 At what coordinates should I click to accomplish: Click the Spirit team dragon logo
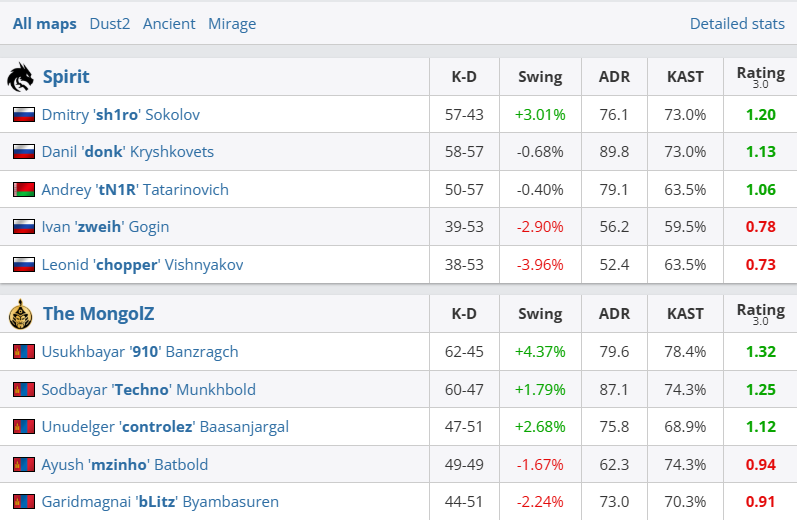pos(20,77)
